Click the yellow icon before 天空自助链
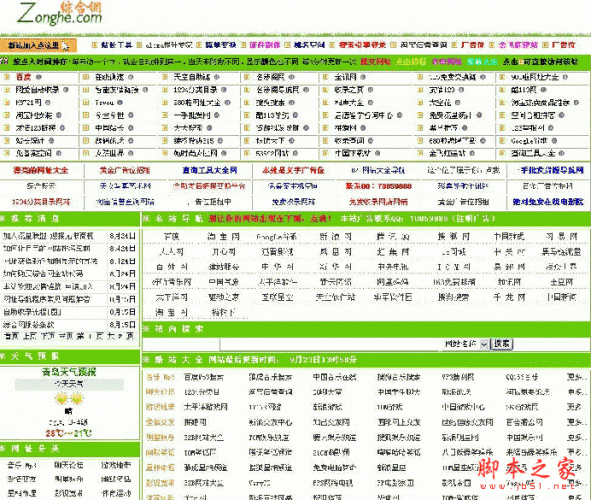This screenshot has height=500, width=591. coord(165,77)
